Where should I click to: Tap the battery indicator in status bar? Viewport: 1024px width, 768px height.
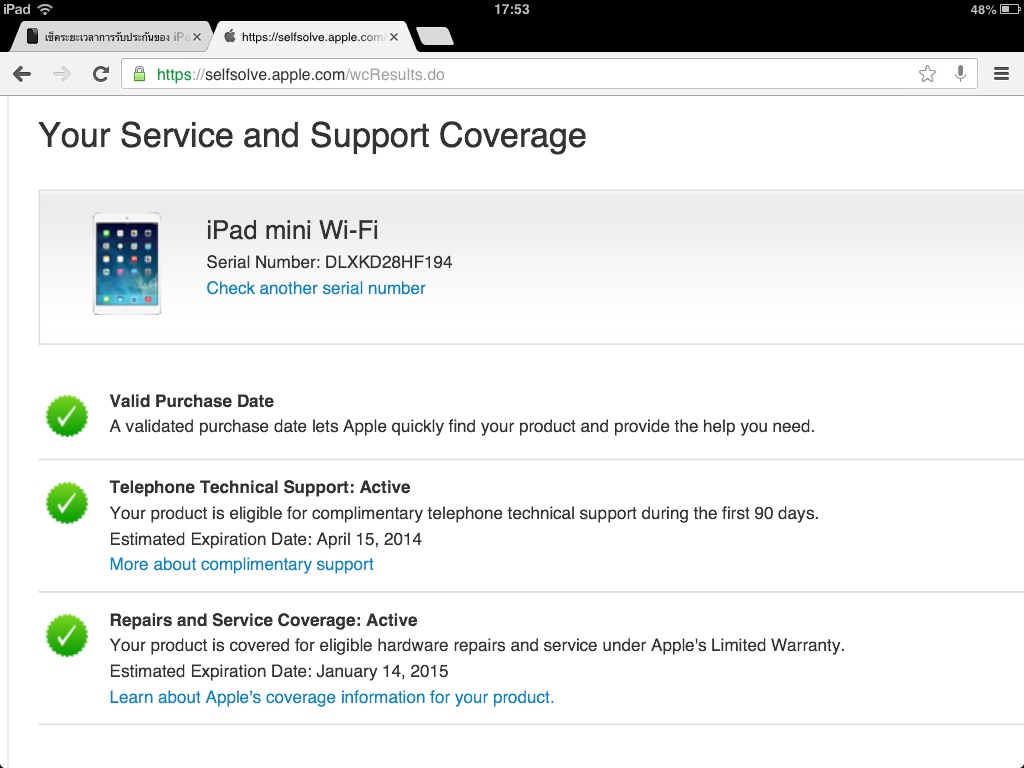pos(1010,9)
